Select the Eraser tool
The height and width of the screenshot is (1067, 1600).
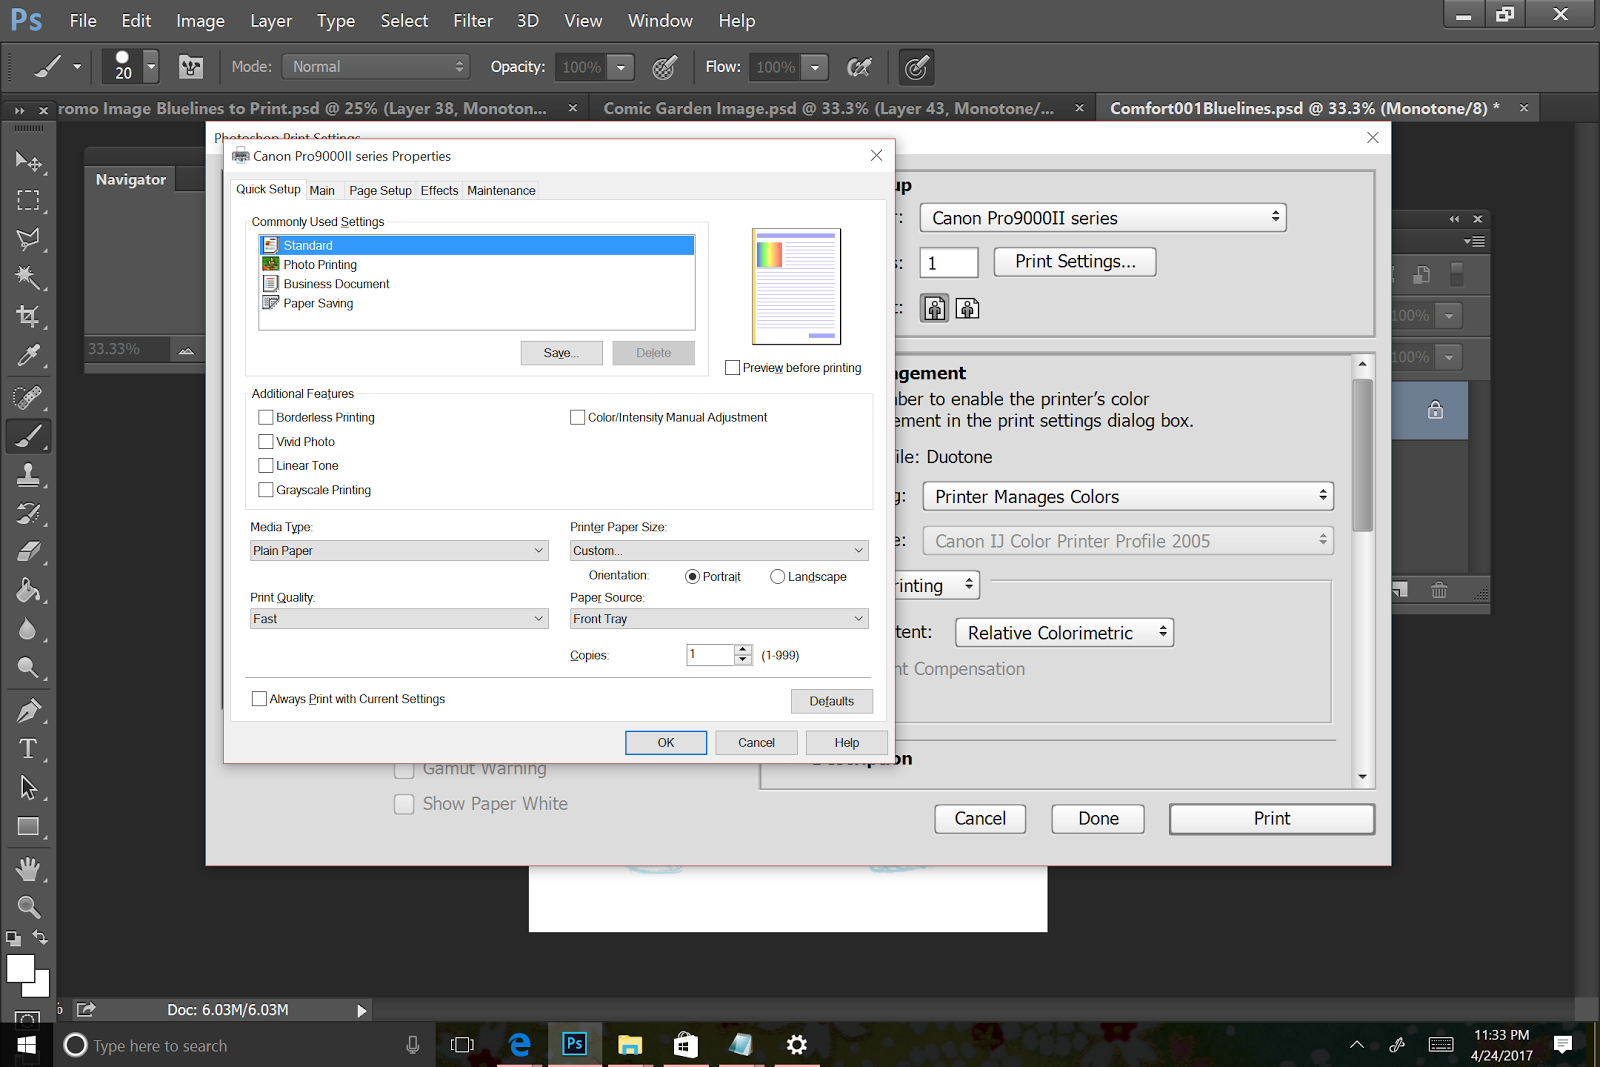pos(28,552)
